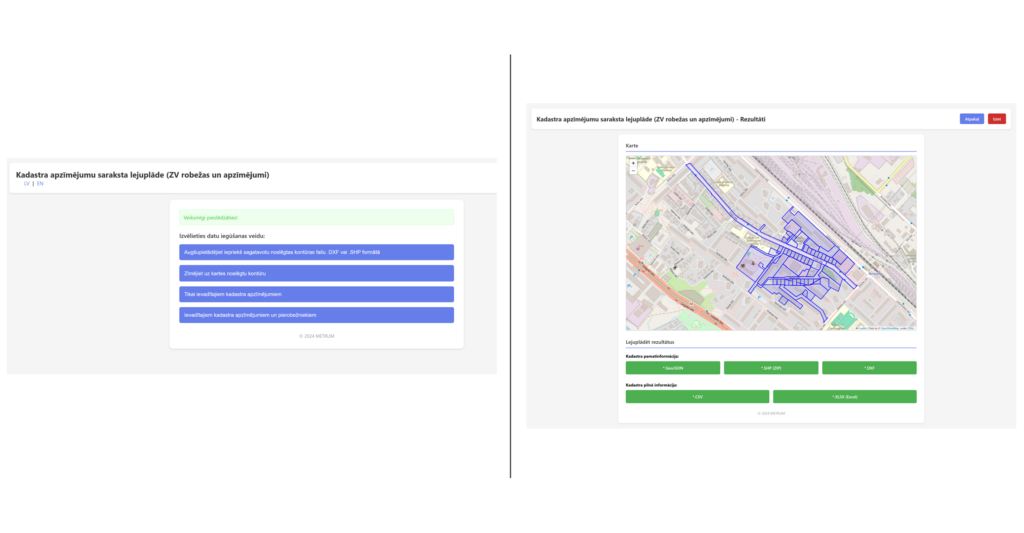The height and width of the screenshot is (533, 1024).
Task: Click the green 'Veiksmīgi pieslēdzāties!' message
Action: 316,217
